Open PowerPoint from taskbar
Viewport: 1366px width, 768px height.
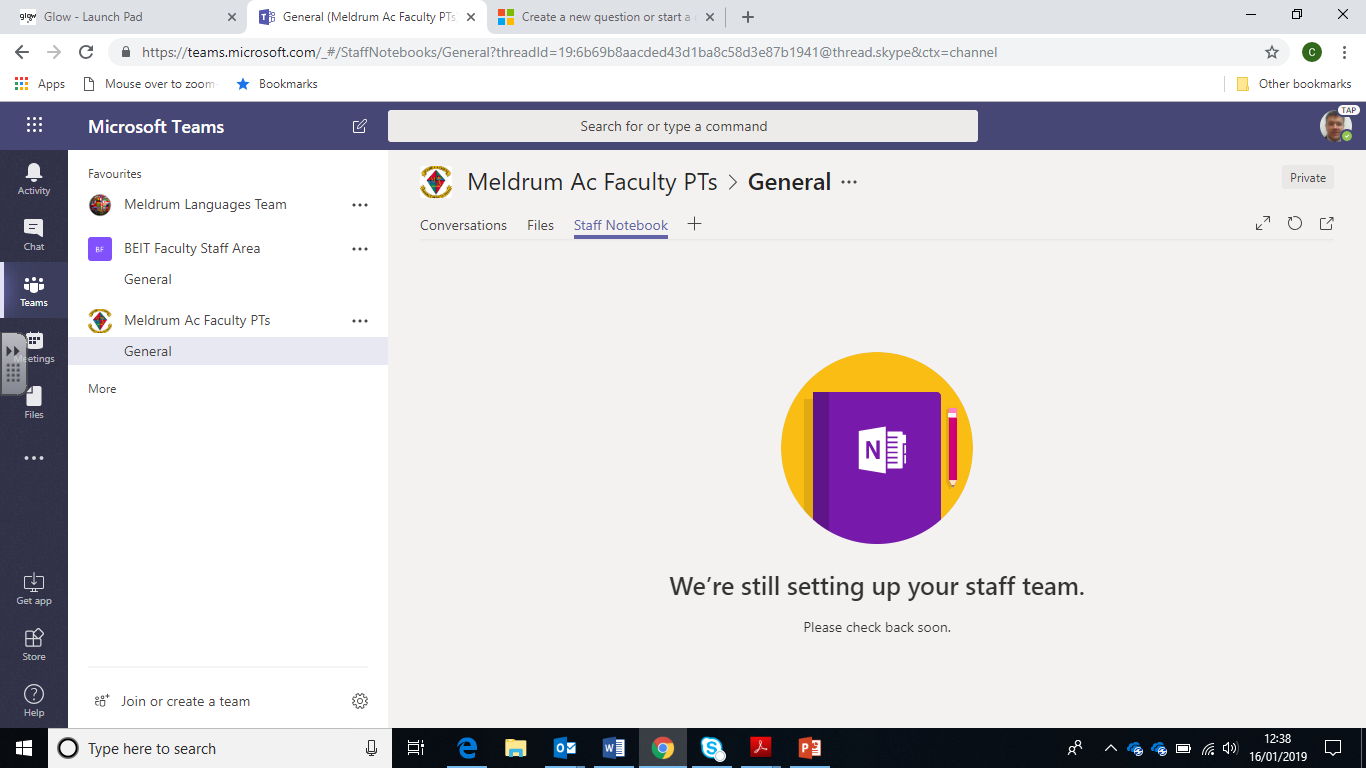[810, 748]
